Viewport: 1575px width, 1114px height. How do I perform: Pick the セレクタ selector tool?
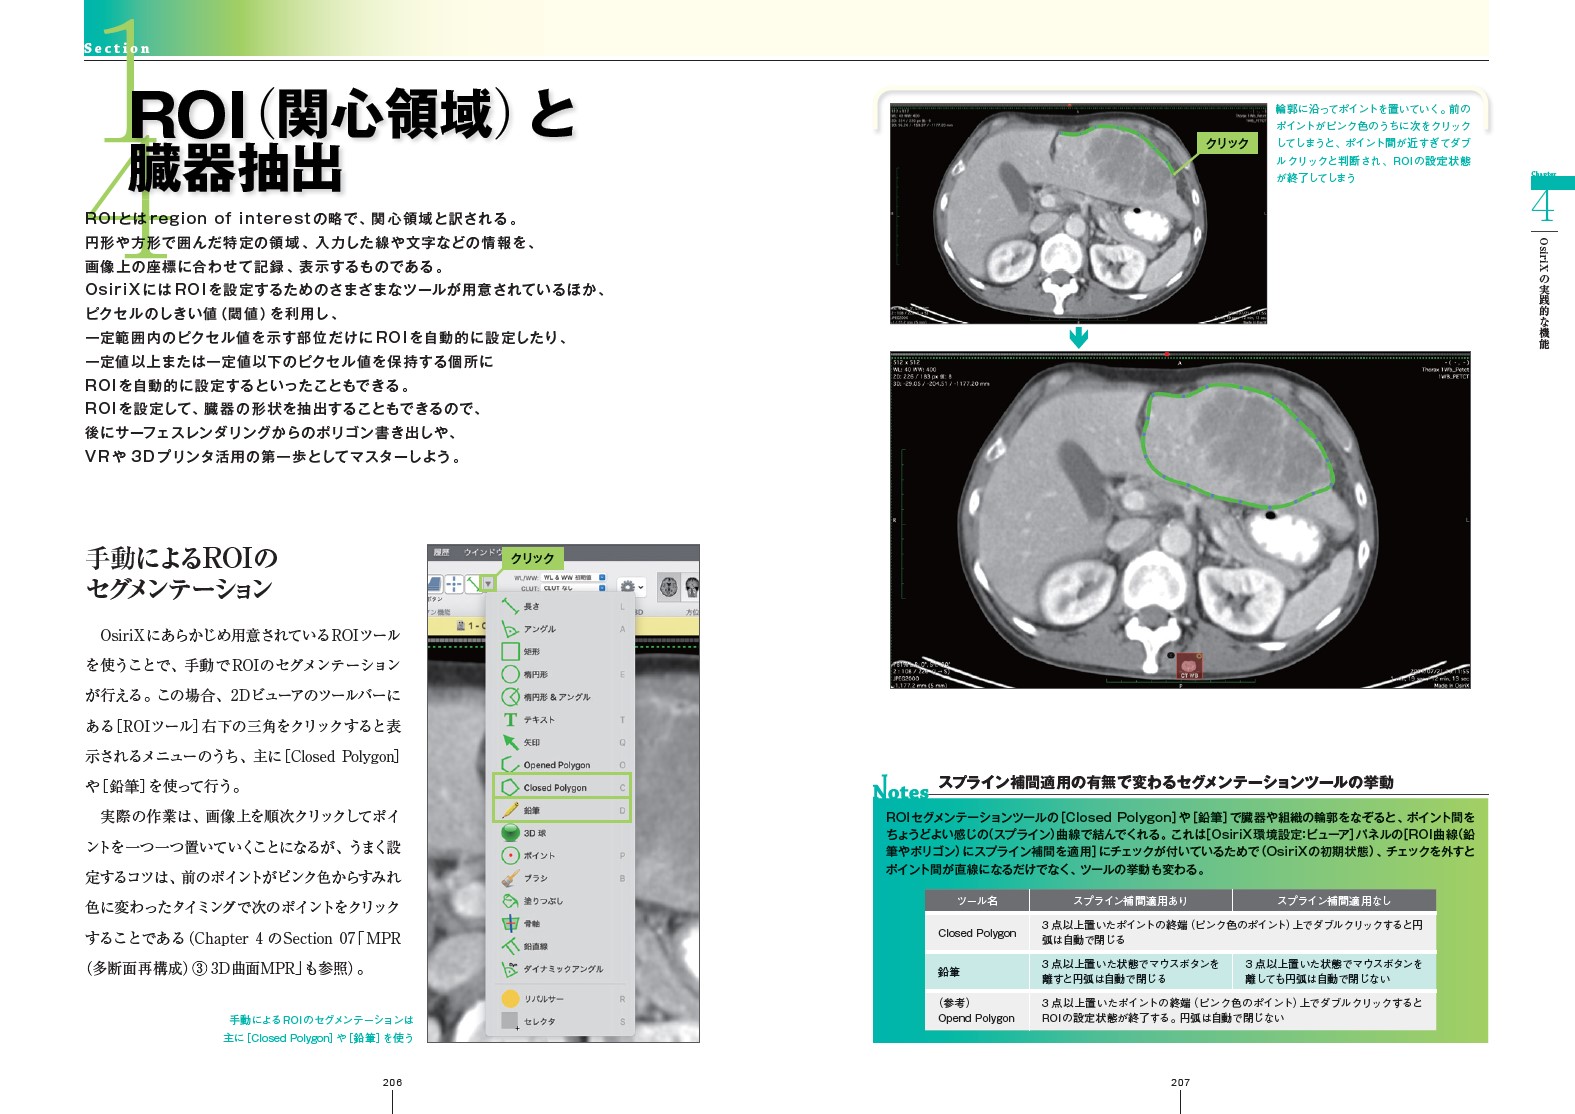559,1021
